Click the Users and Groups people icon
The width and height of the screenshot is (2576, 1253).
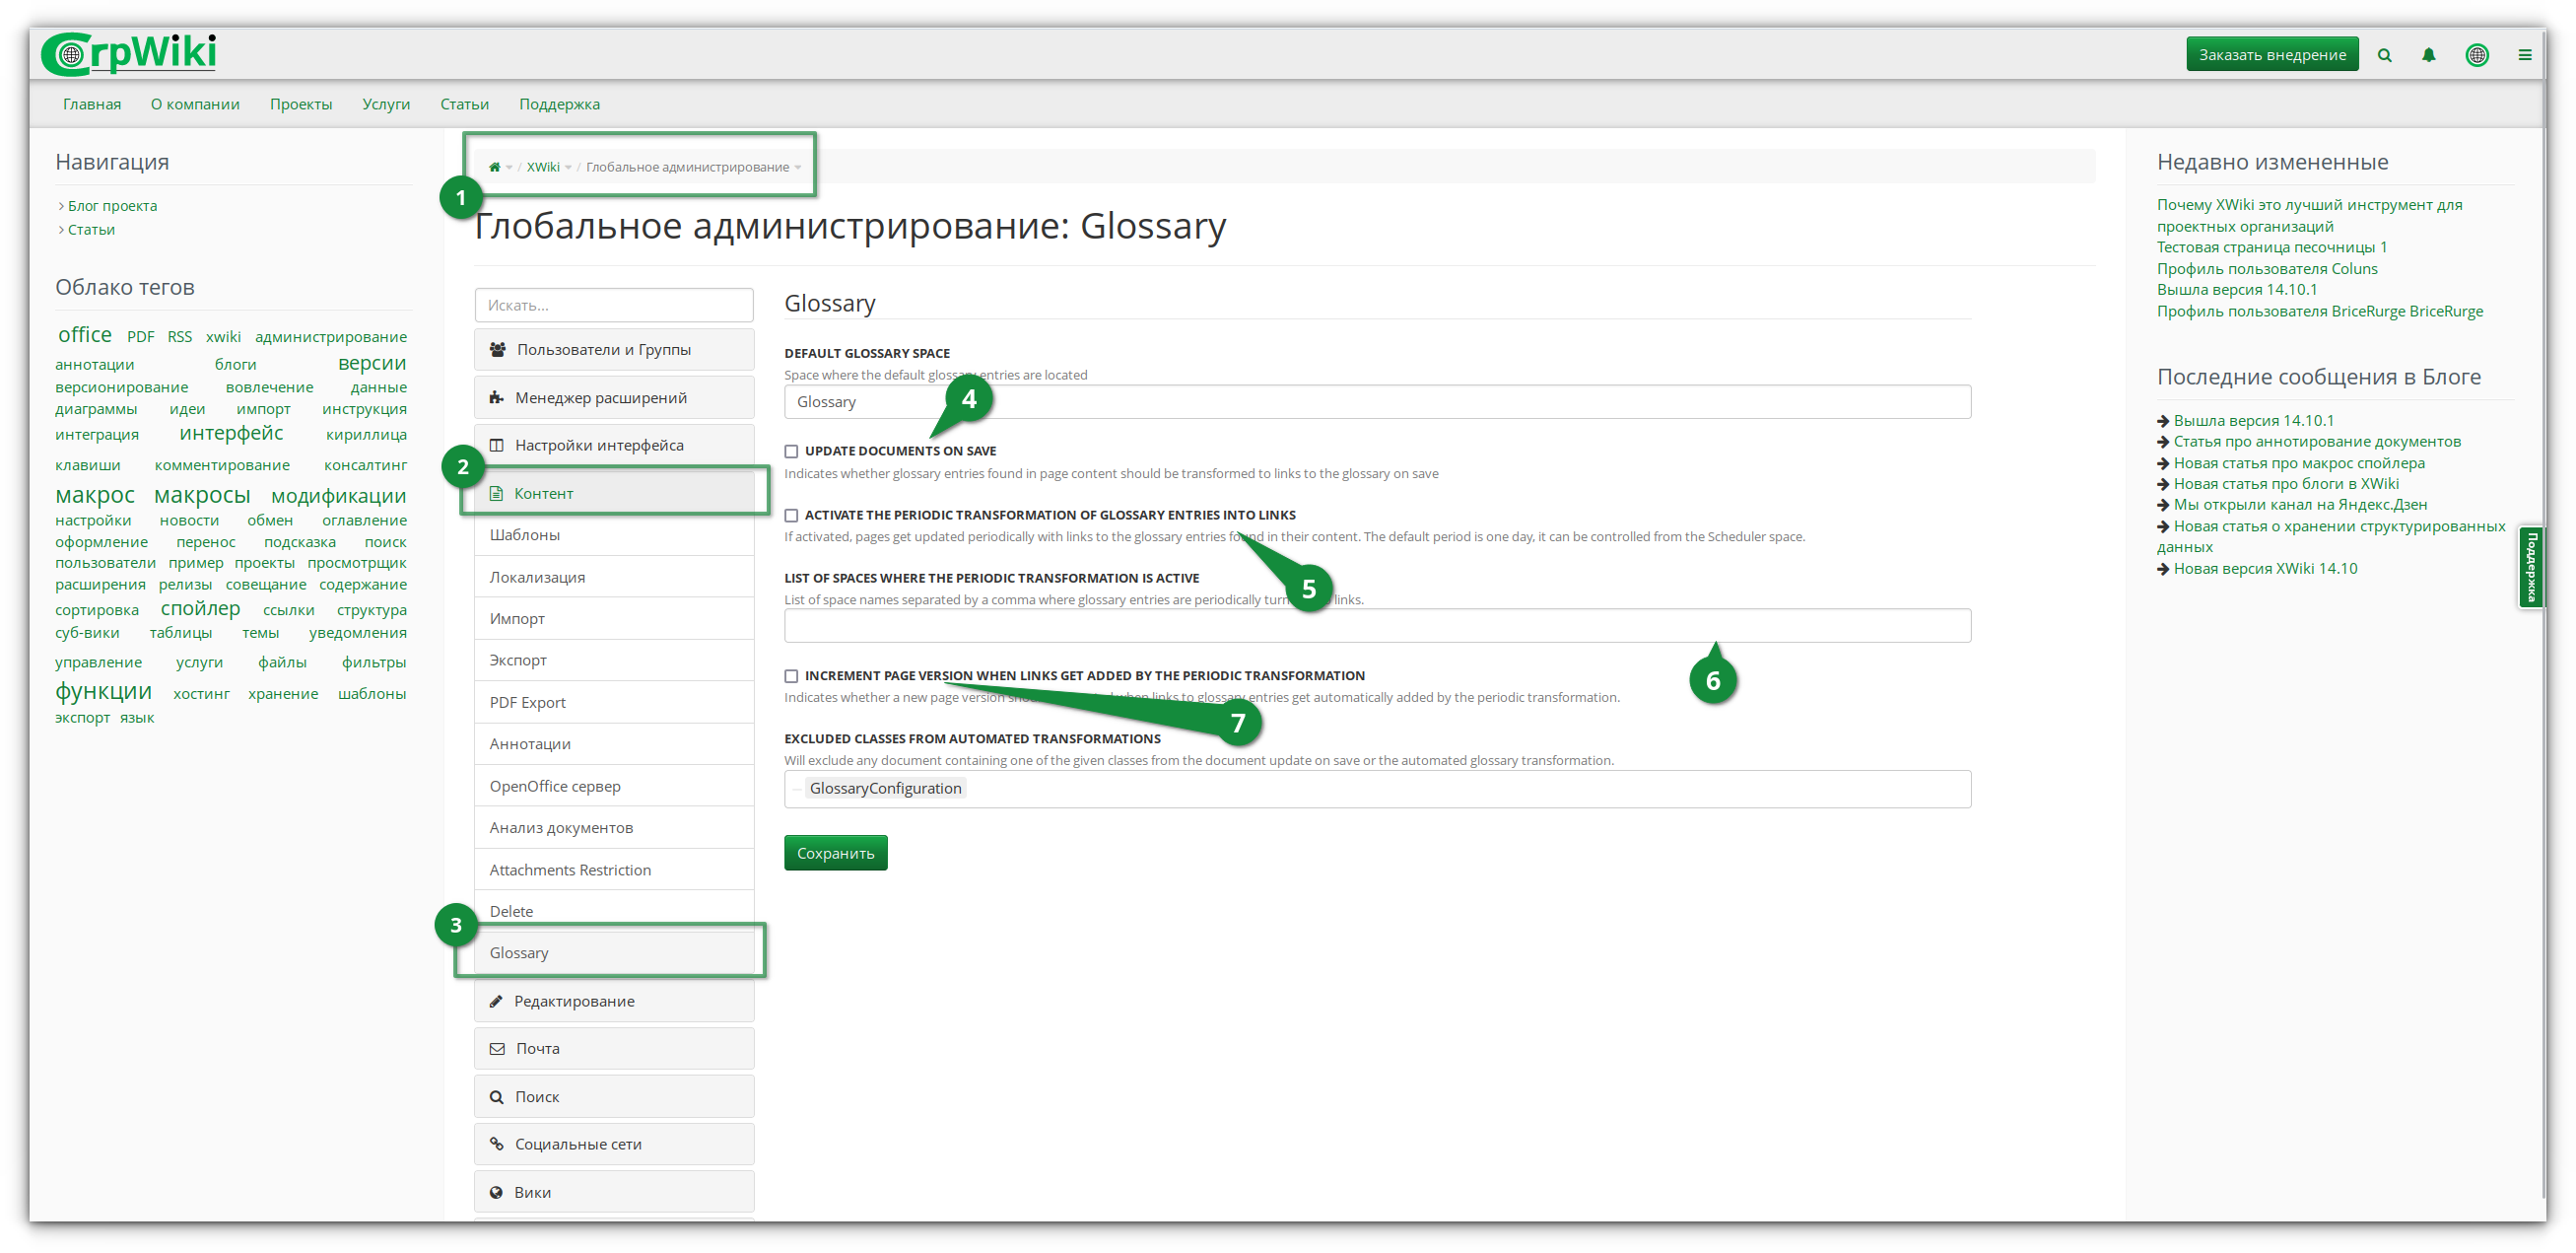click(x=497, y=350)
